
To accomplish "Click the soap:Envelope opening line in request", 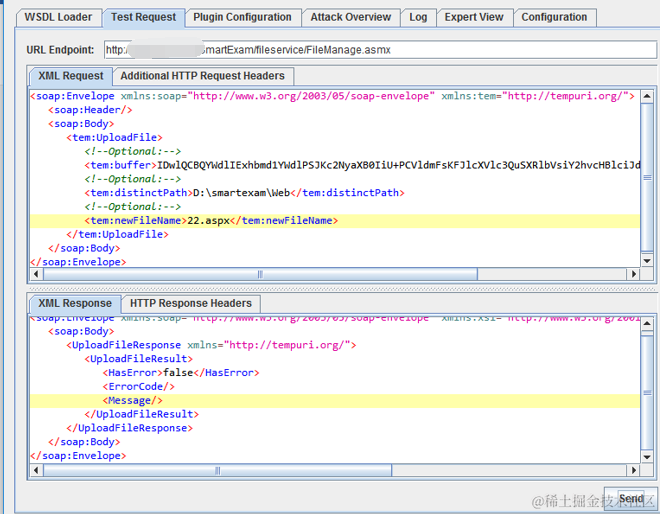I will [332, 96].
